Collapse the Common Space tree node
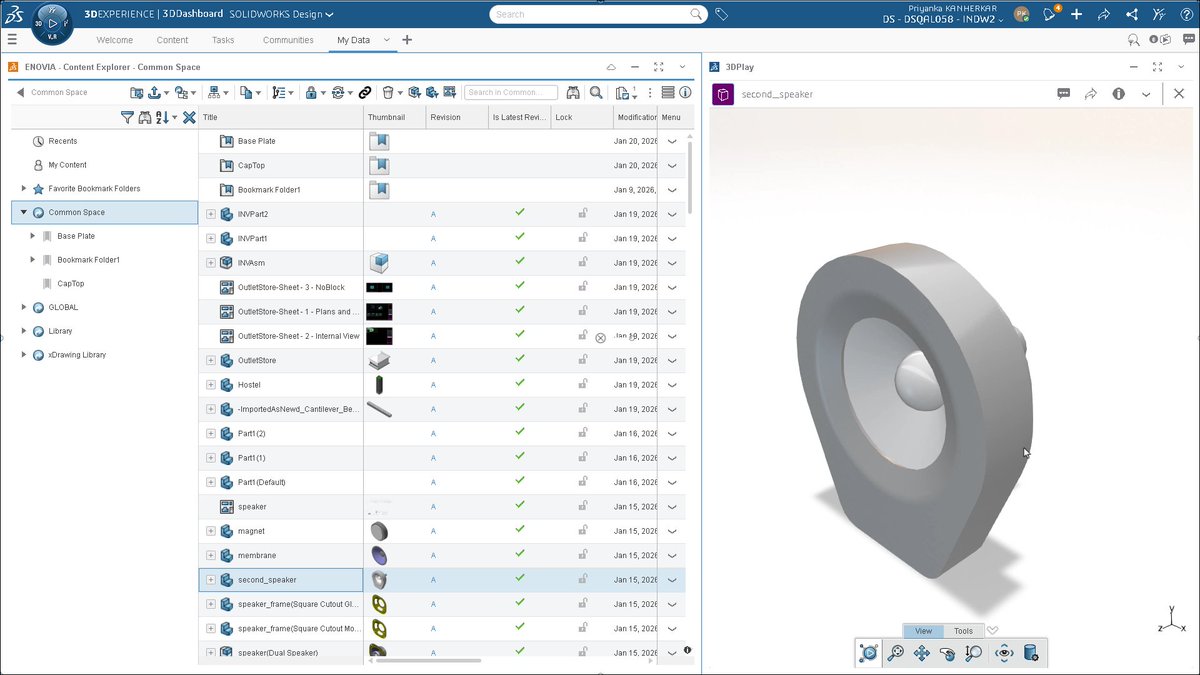Image resolution: width=1200 pixels, height=675 pixels. click(x=24, y=212)
